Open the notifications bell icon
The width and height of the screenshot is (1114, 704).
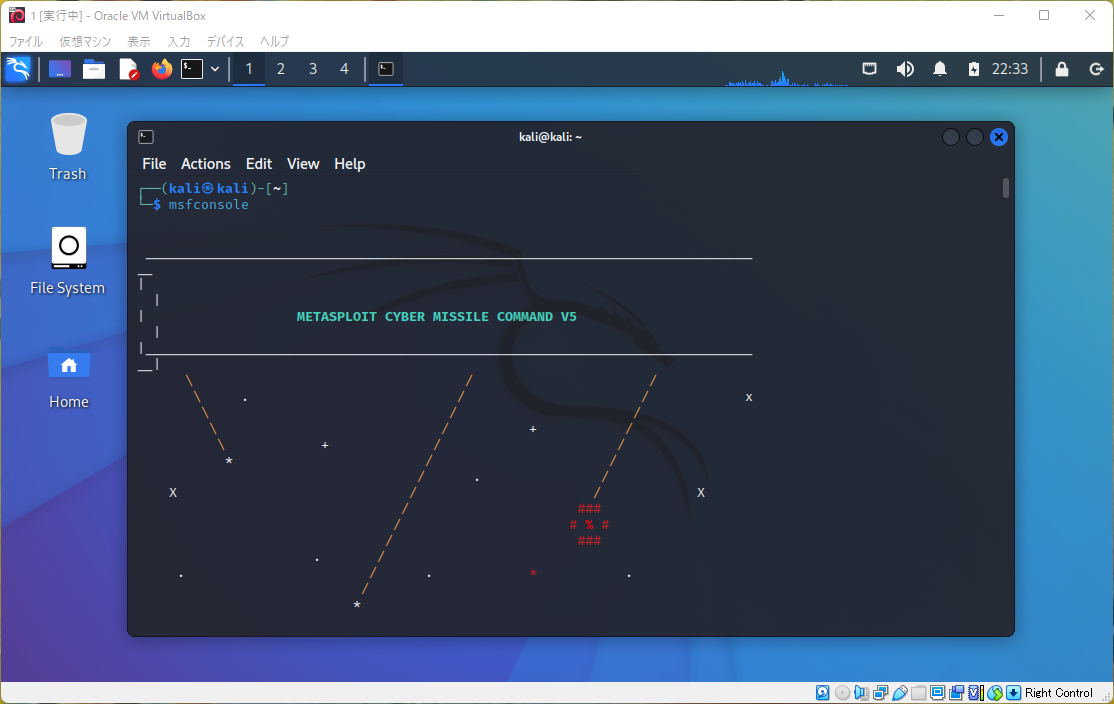(x=940, y=69)
